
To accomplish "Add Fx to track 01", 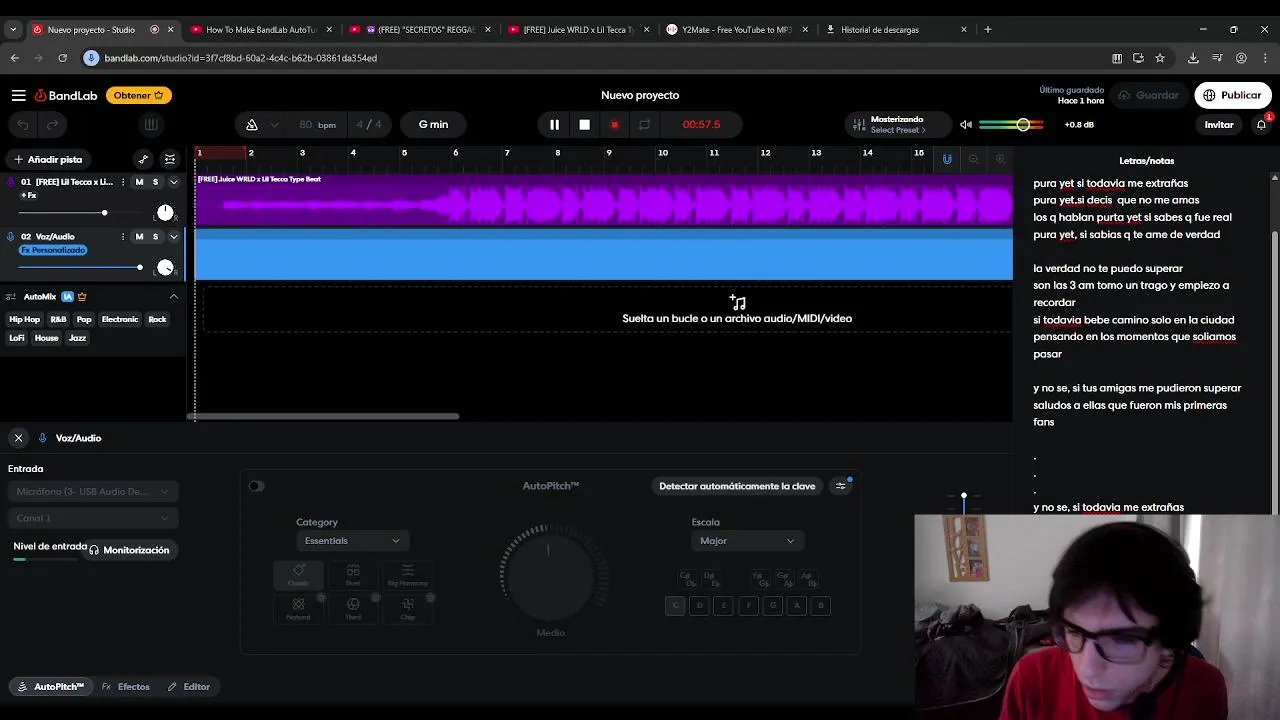I will click(x=29, y=195).
